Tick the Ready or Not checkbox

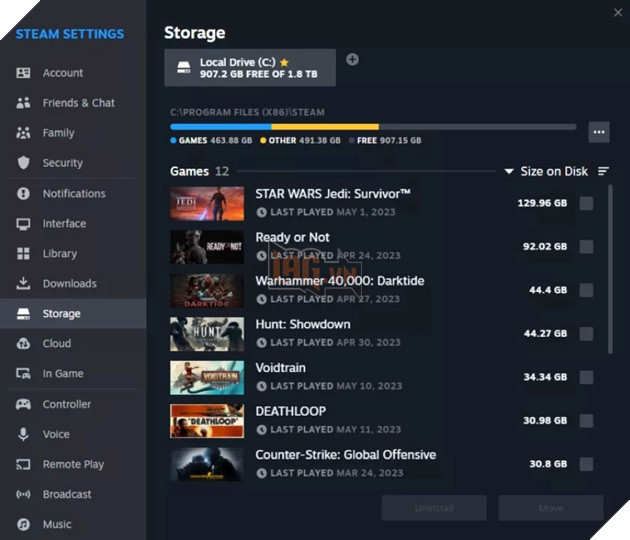point(586,247)
